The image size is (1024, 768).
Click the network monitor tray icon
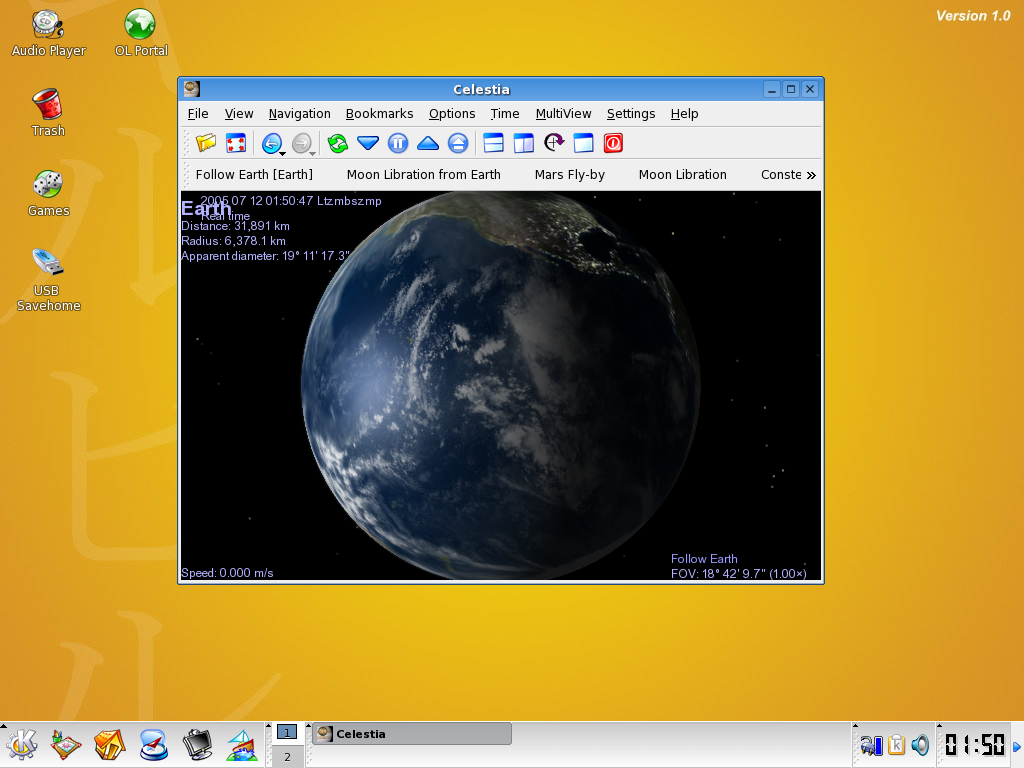pyautogui.click(x=871, y=744)
